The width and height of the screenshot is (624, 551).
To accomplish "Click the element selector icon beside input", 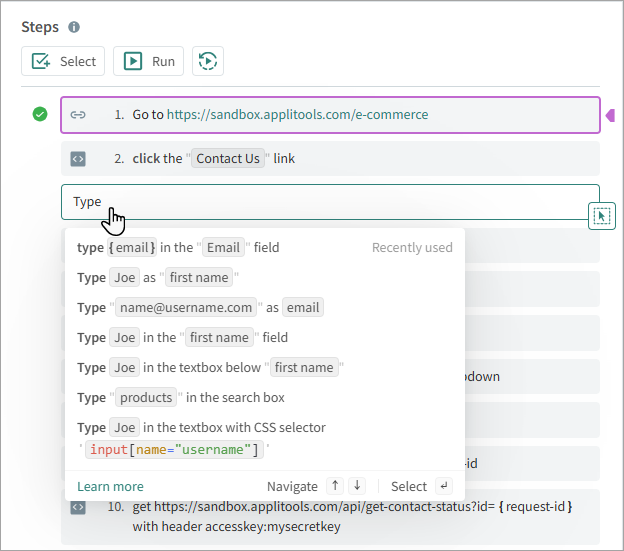I will (601, 215).
